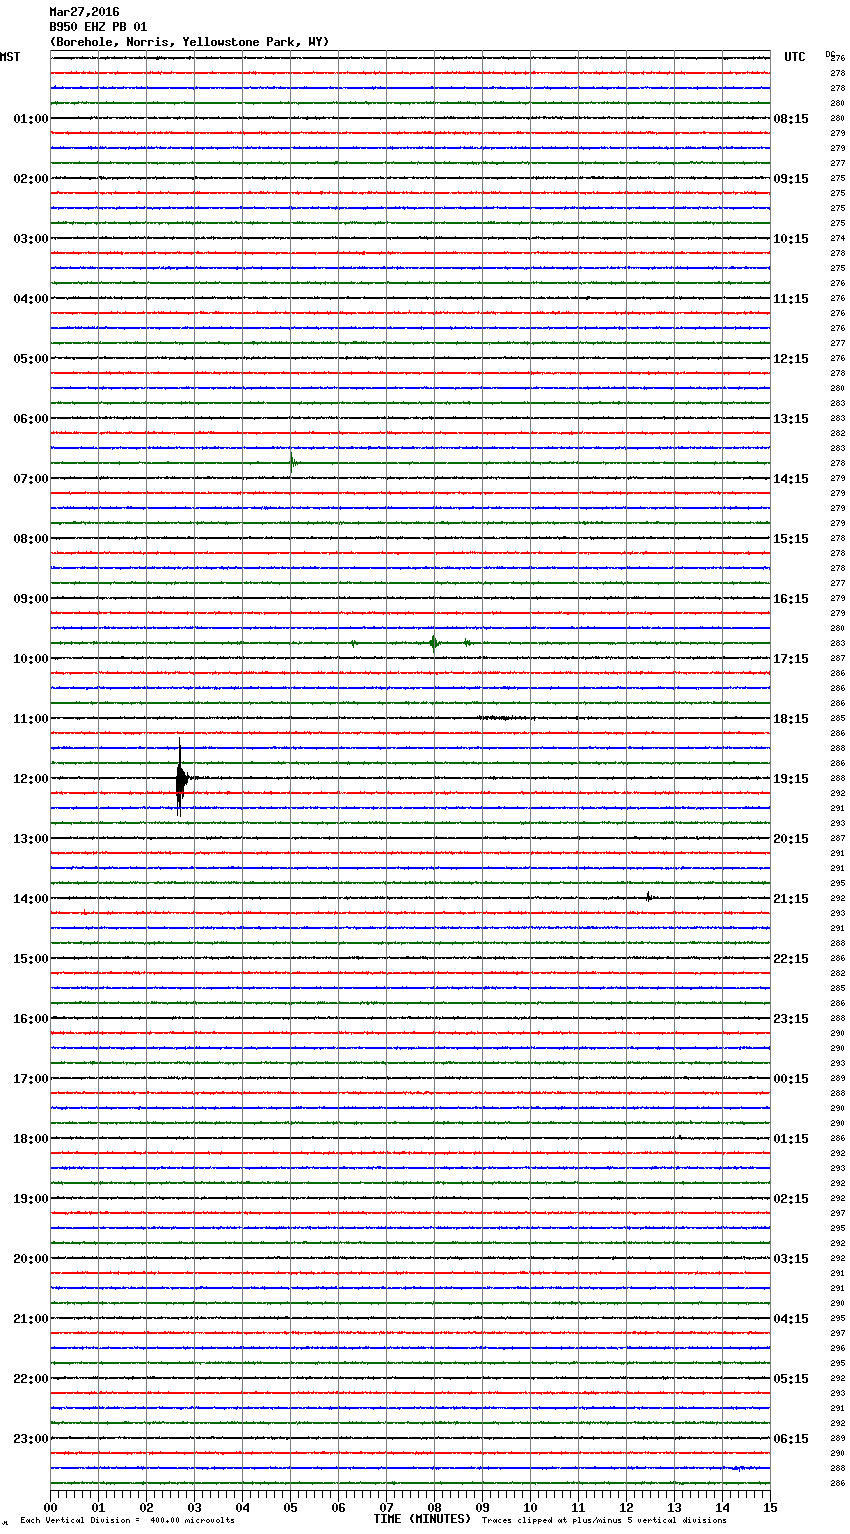Click the UTC column heading
Screen dimensions: 850x1534
(x=795, y=57)
